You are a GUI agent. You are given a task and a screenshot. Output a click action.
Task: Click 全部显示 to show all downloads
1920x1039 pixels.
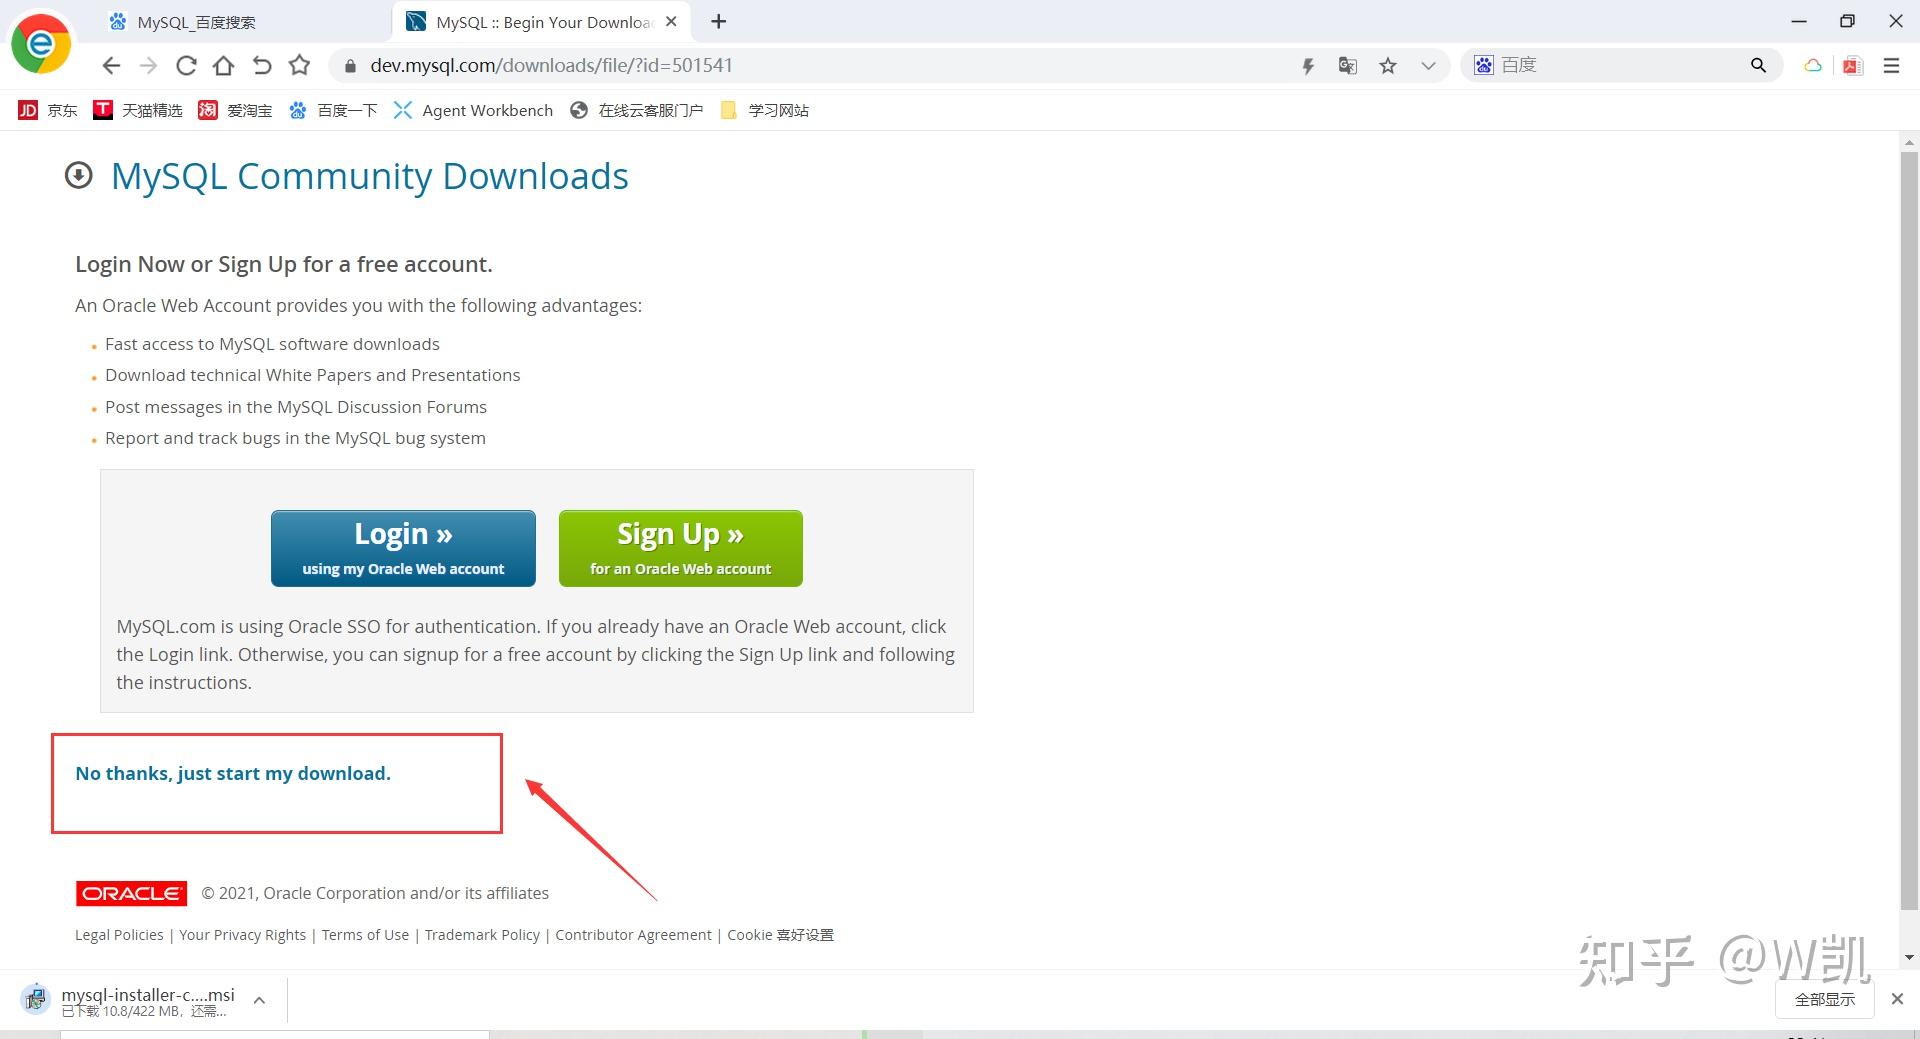[1824, 999]
